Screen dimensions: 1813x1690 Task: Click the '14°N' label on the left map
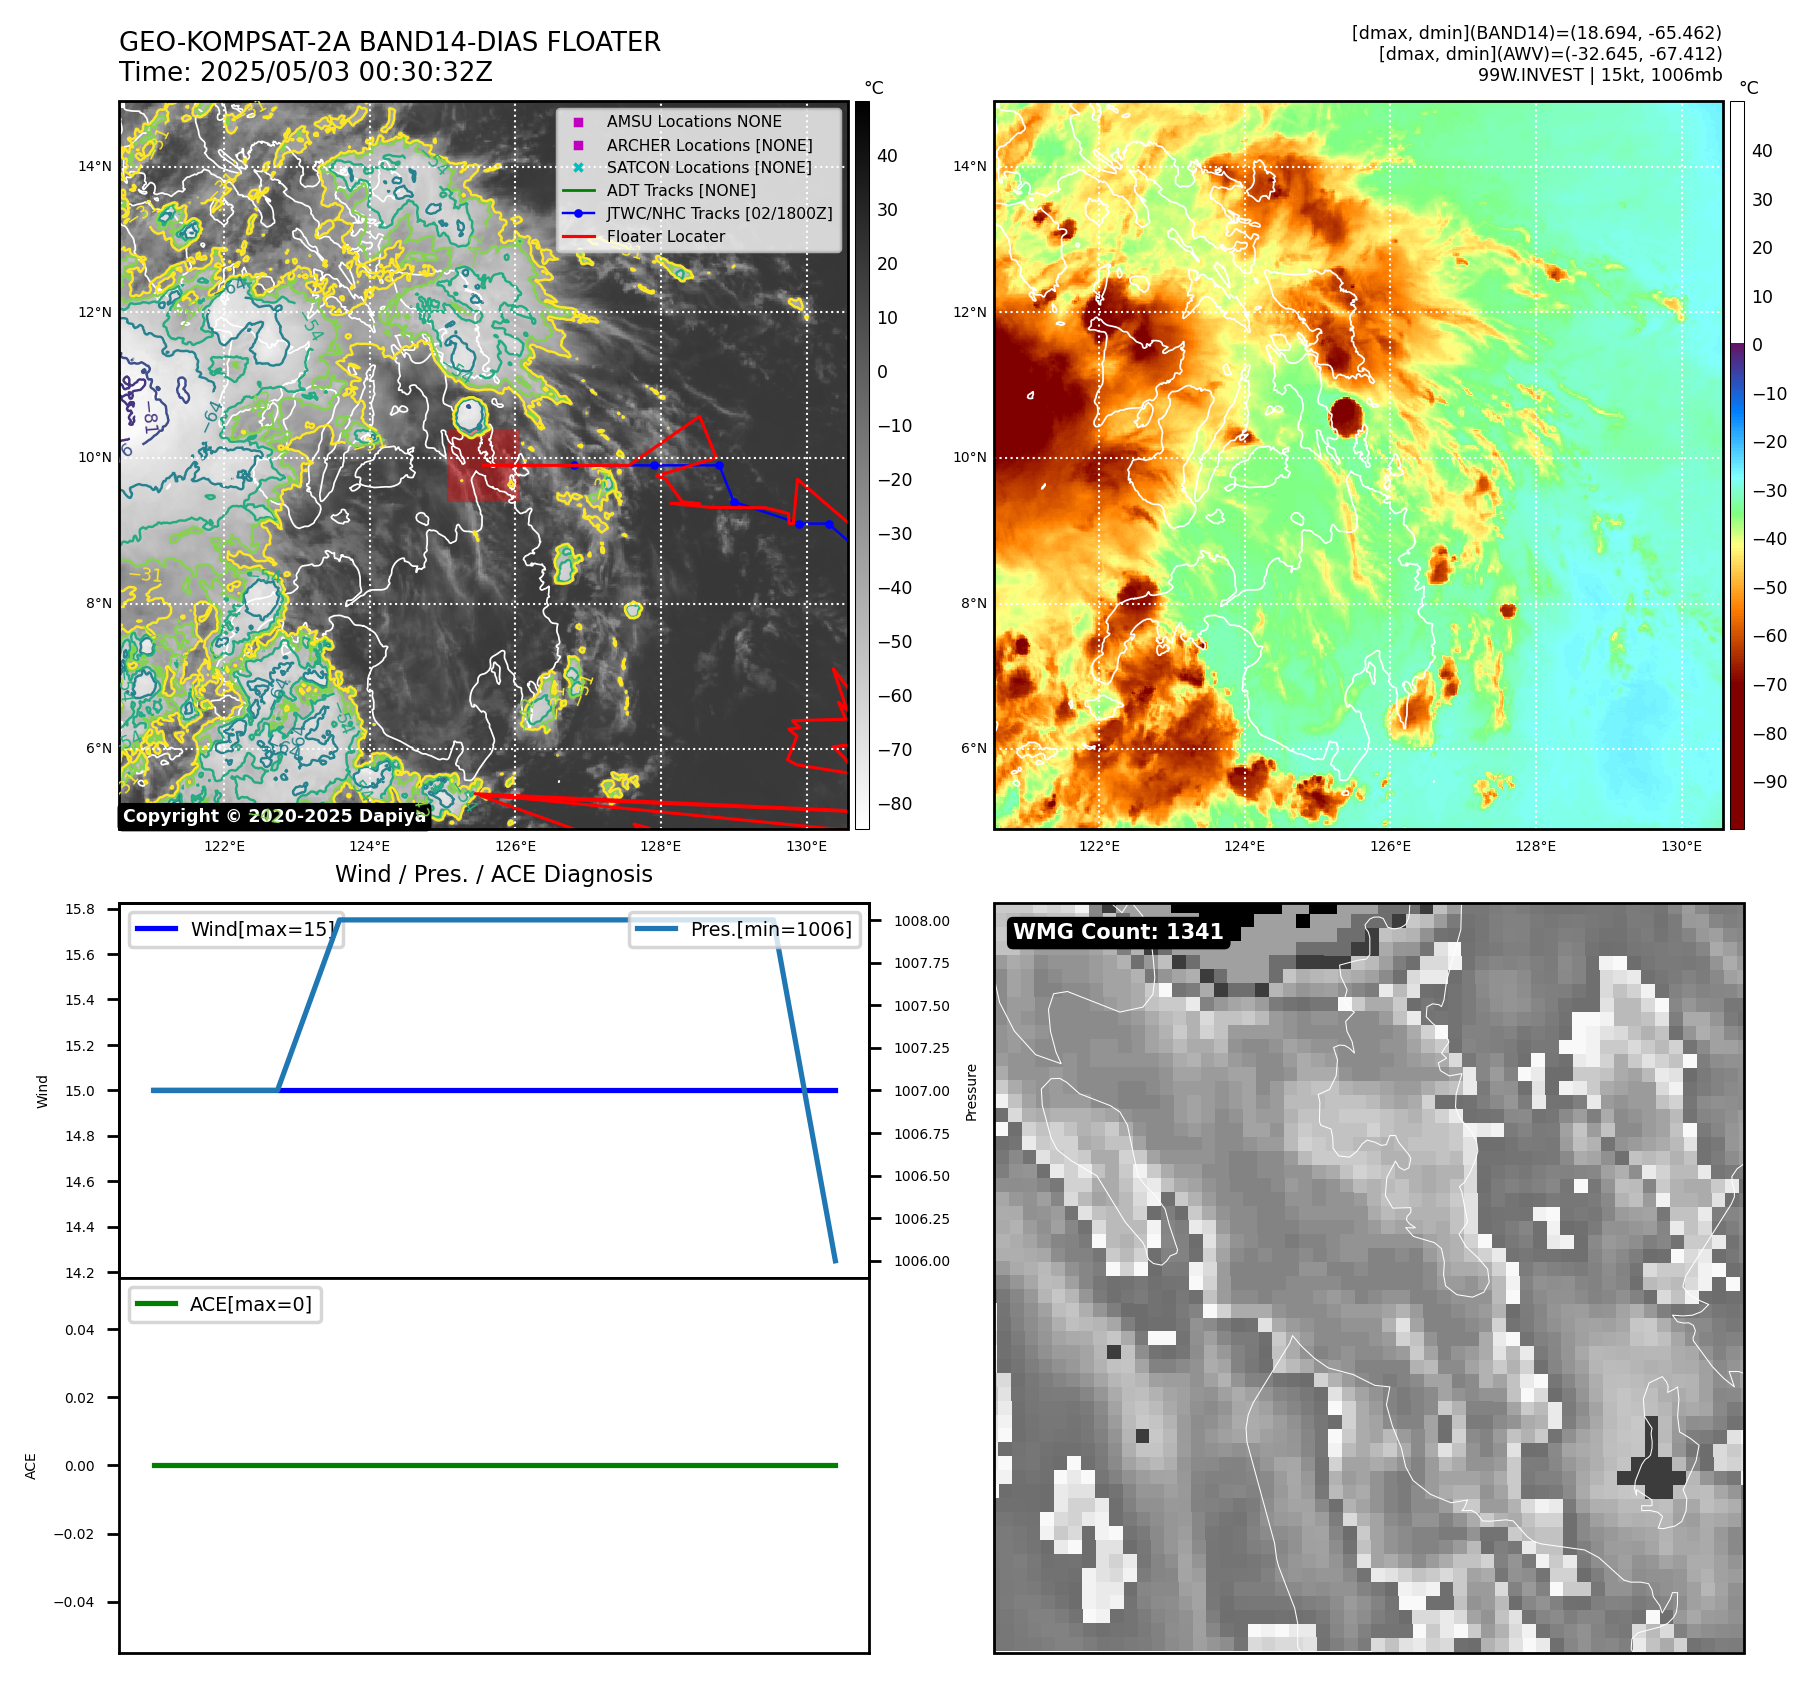(95, 166)
